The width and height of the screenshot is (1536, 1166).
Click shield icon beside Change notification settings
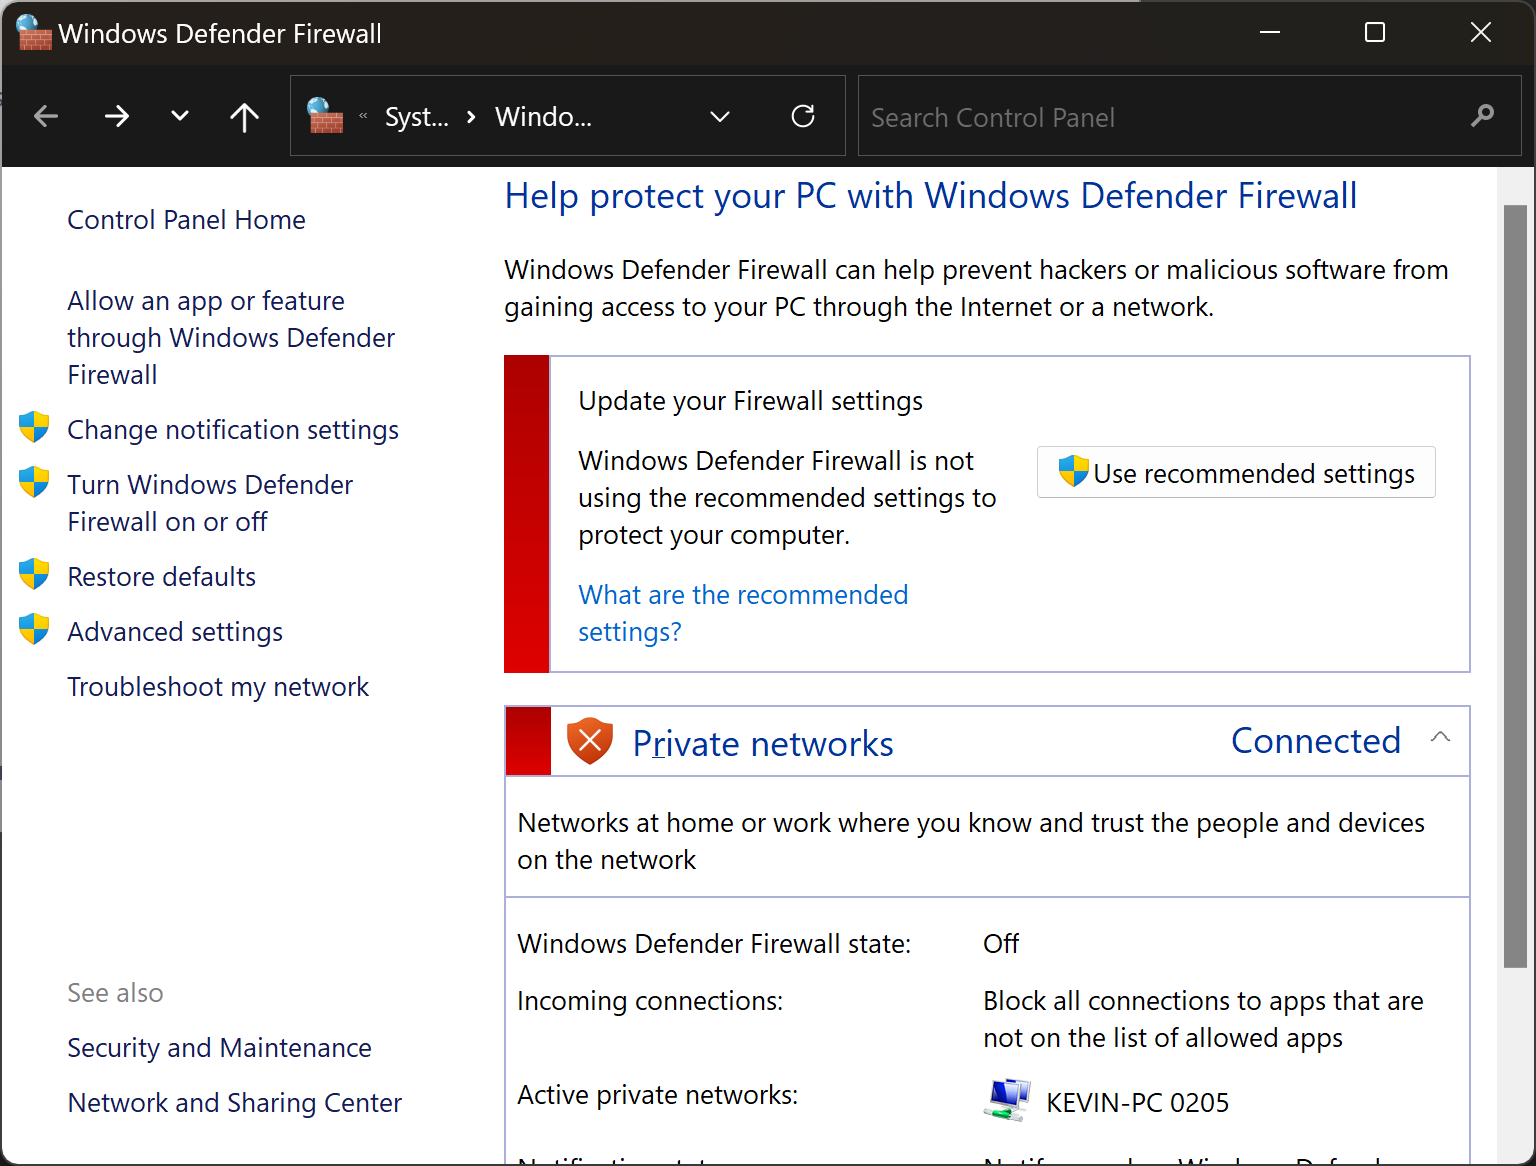34,427
